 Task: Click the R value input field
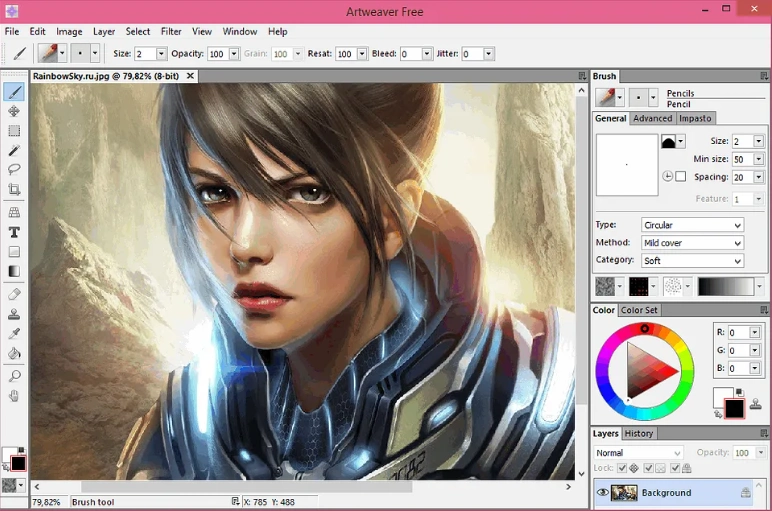click(739, 333)
